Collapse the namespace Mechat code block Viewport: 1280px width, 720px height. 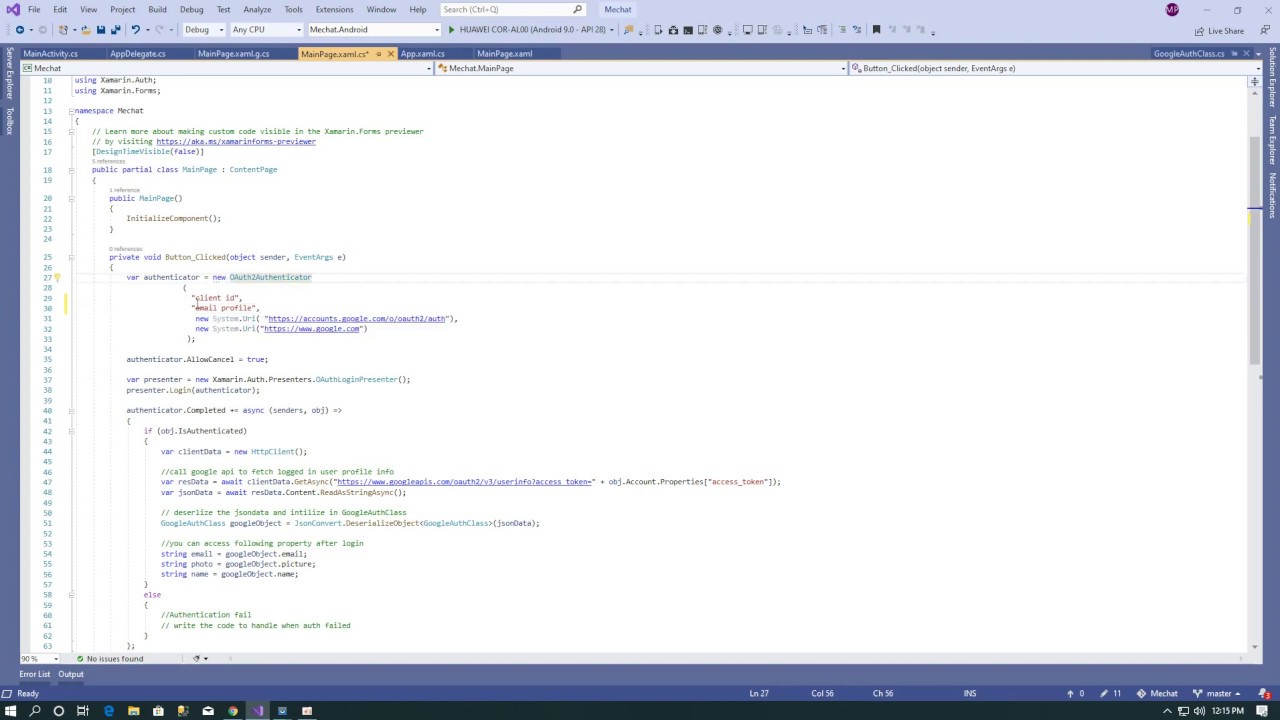coord(71,111)
